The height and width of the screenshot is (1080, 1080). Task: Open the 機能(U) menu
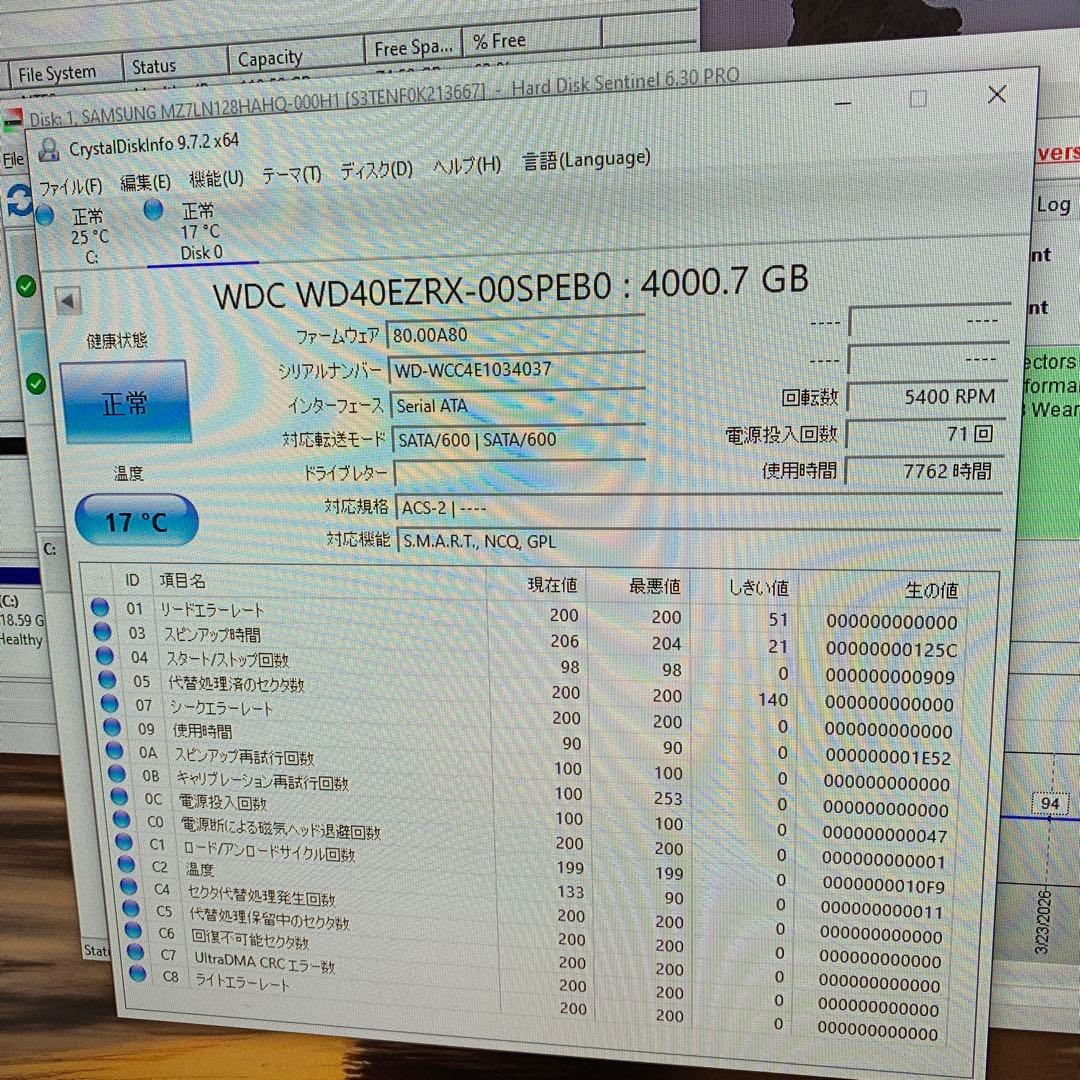216,178
